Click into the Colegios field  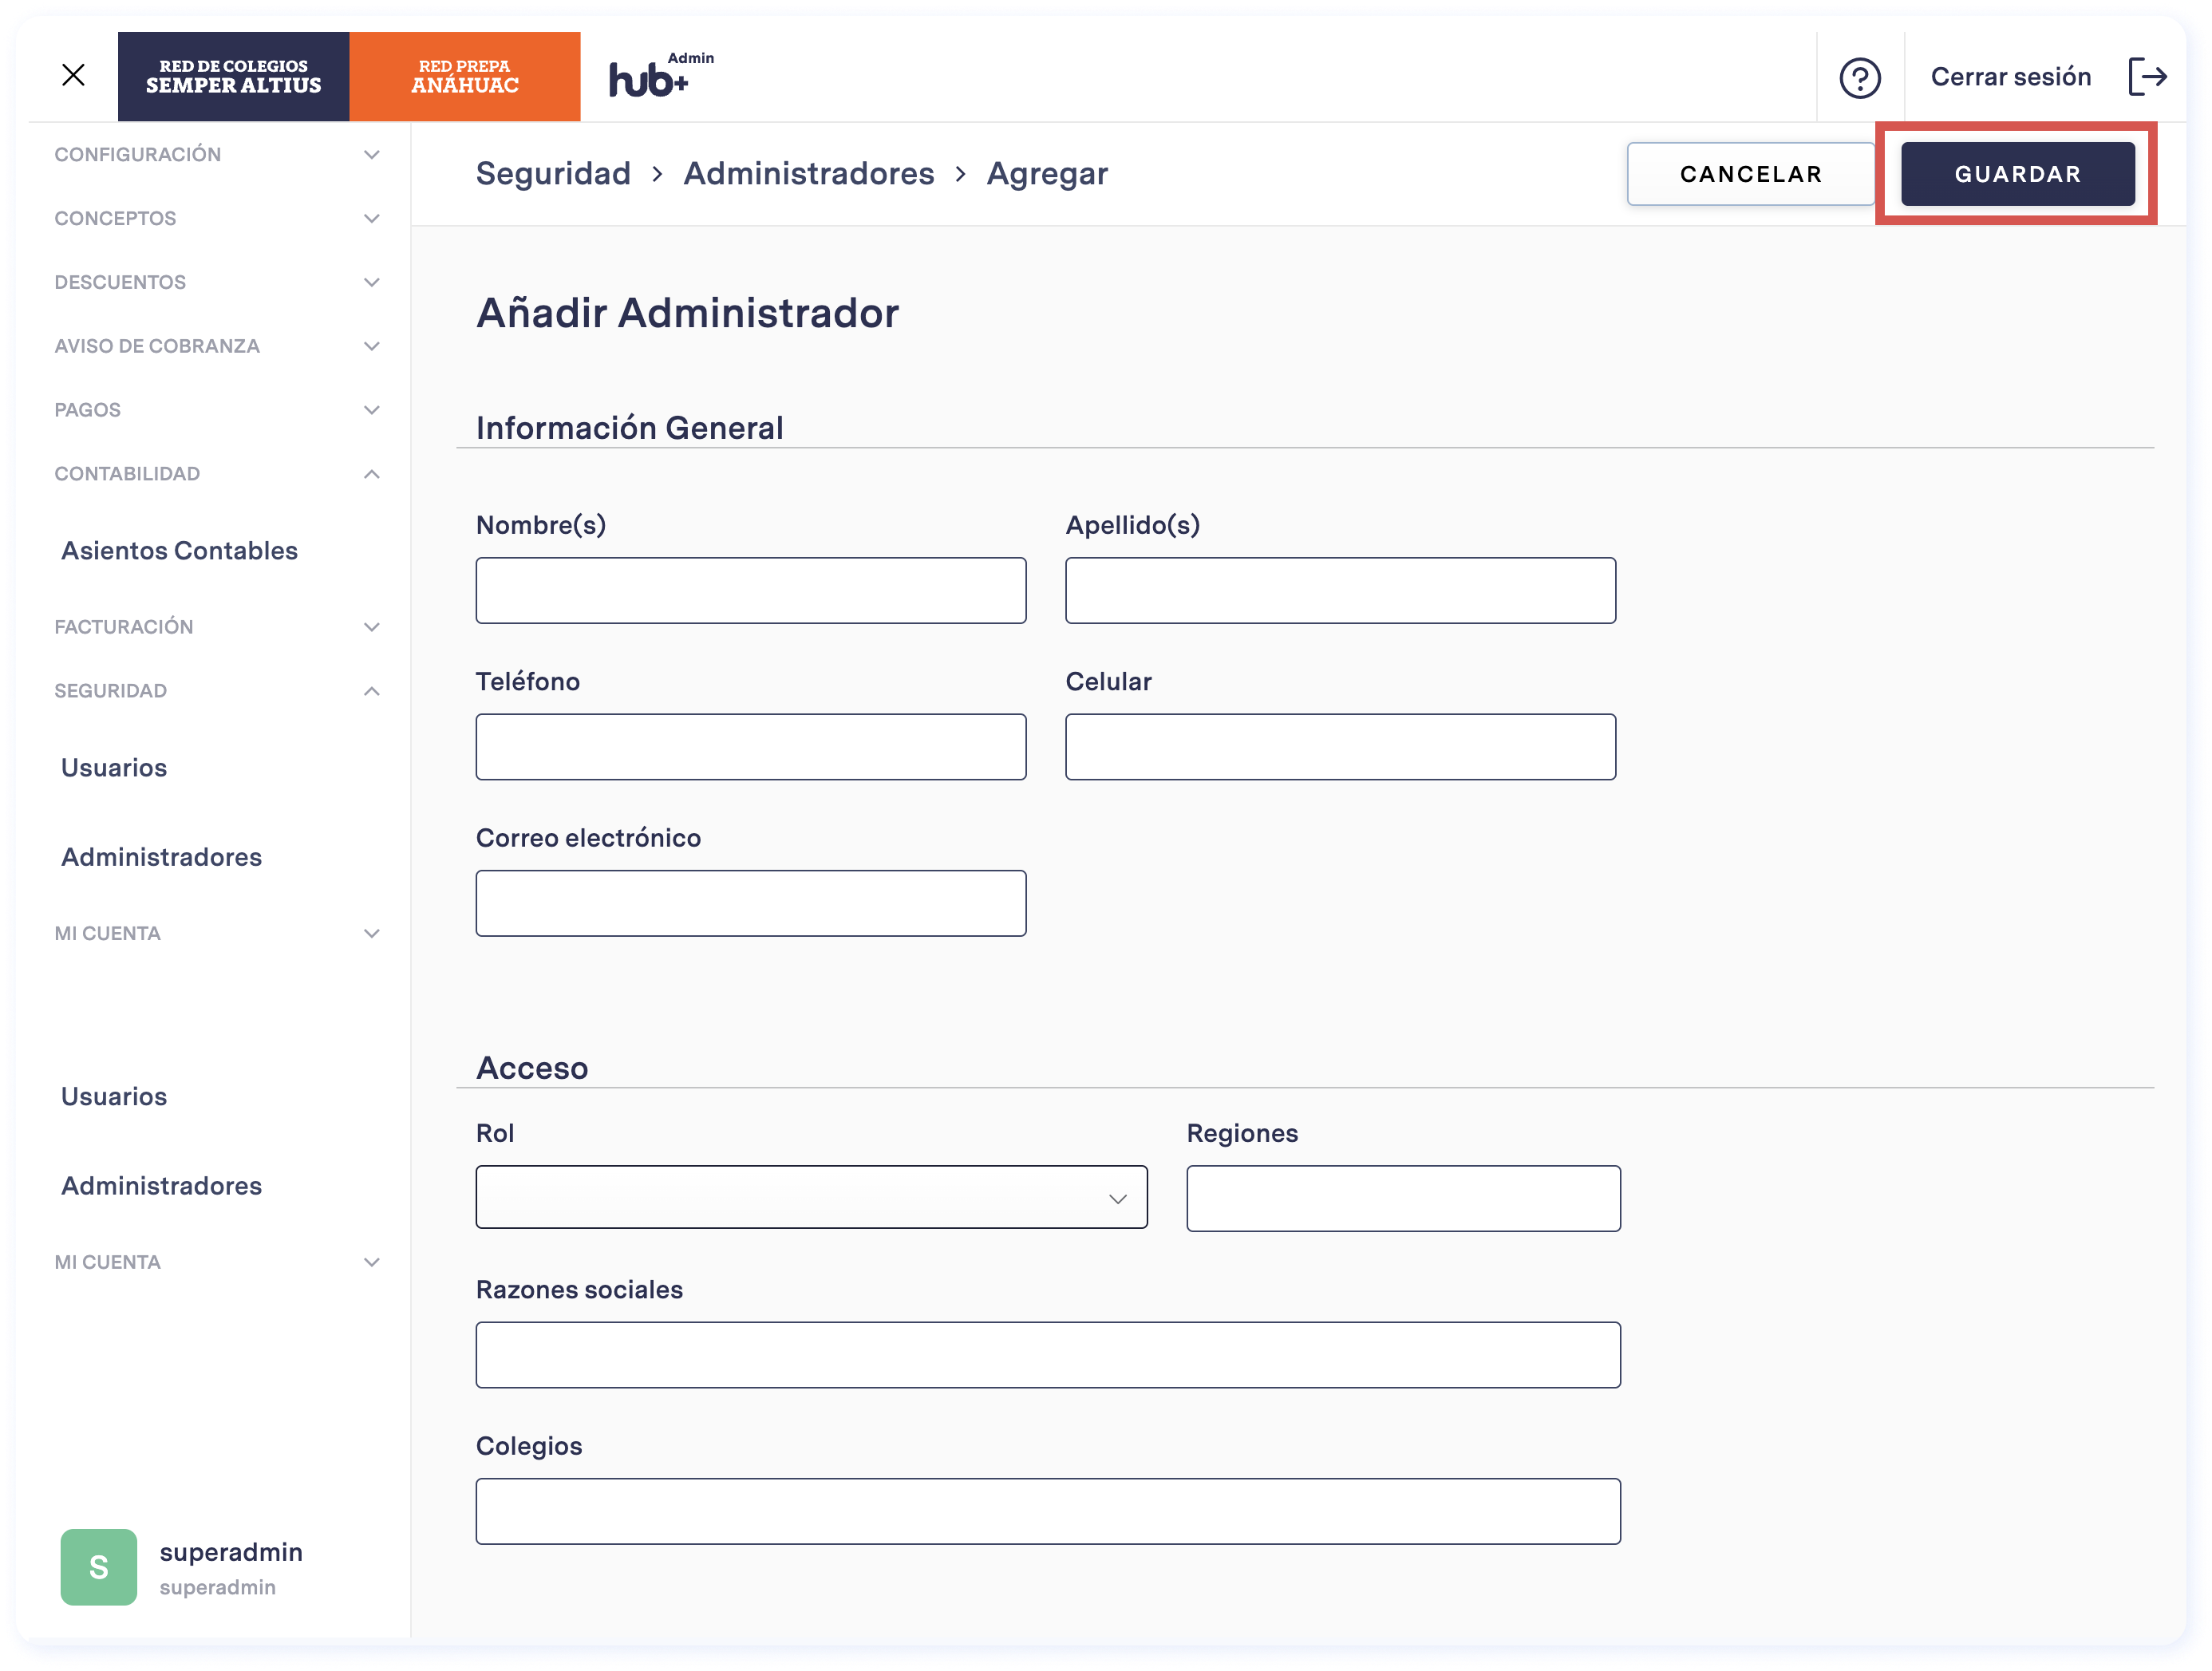pos(1048,1511)
